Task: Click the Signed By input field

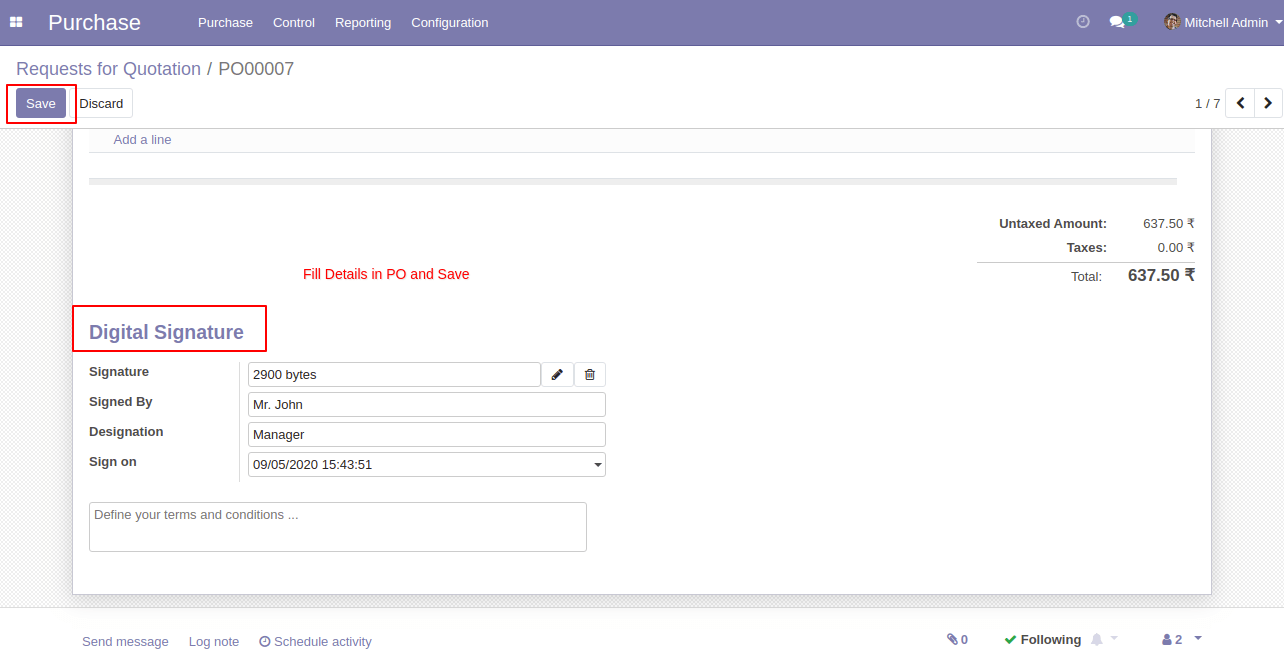Action: pos(426,404)
